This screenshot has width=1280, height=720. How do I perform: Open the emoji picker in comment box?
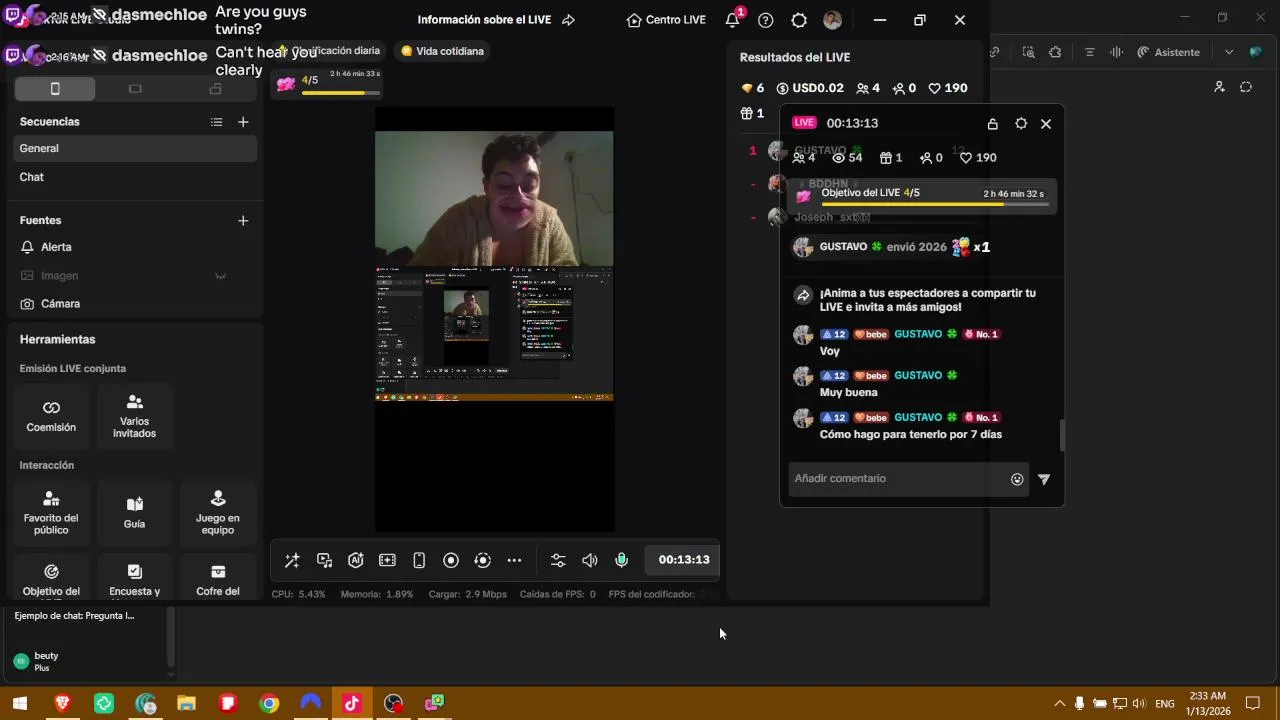(x=1017, y=479)
